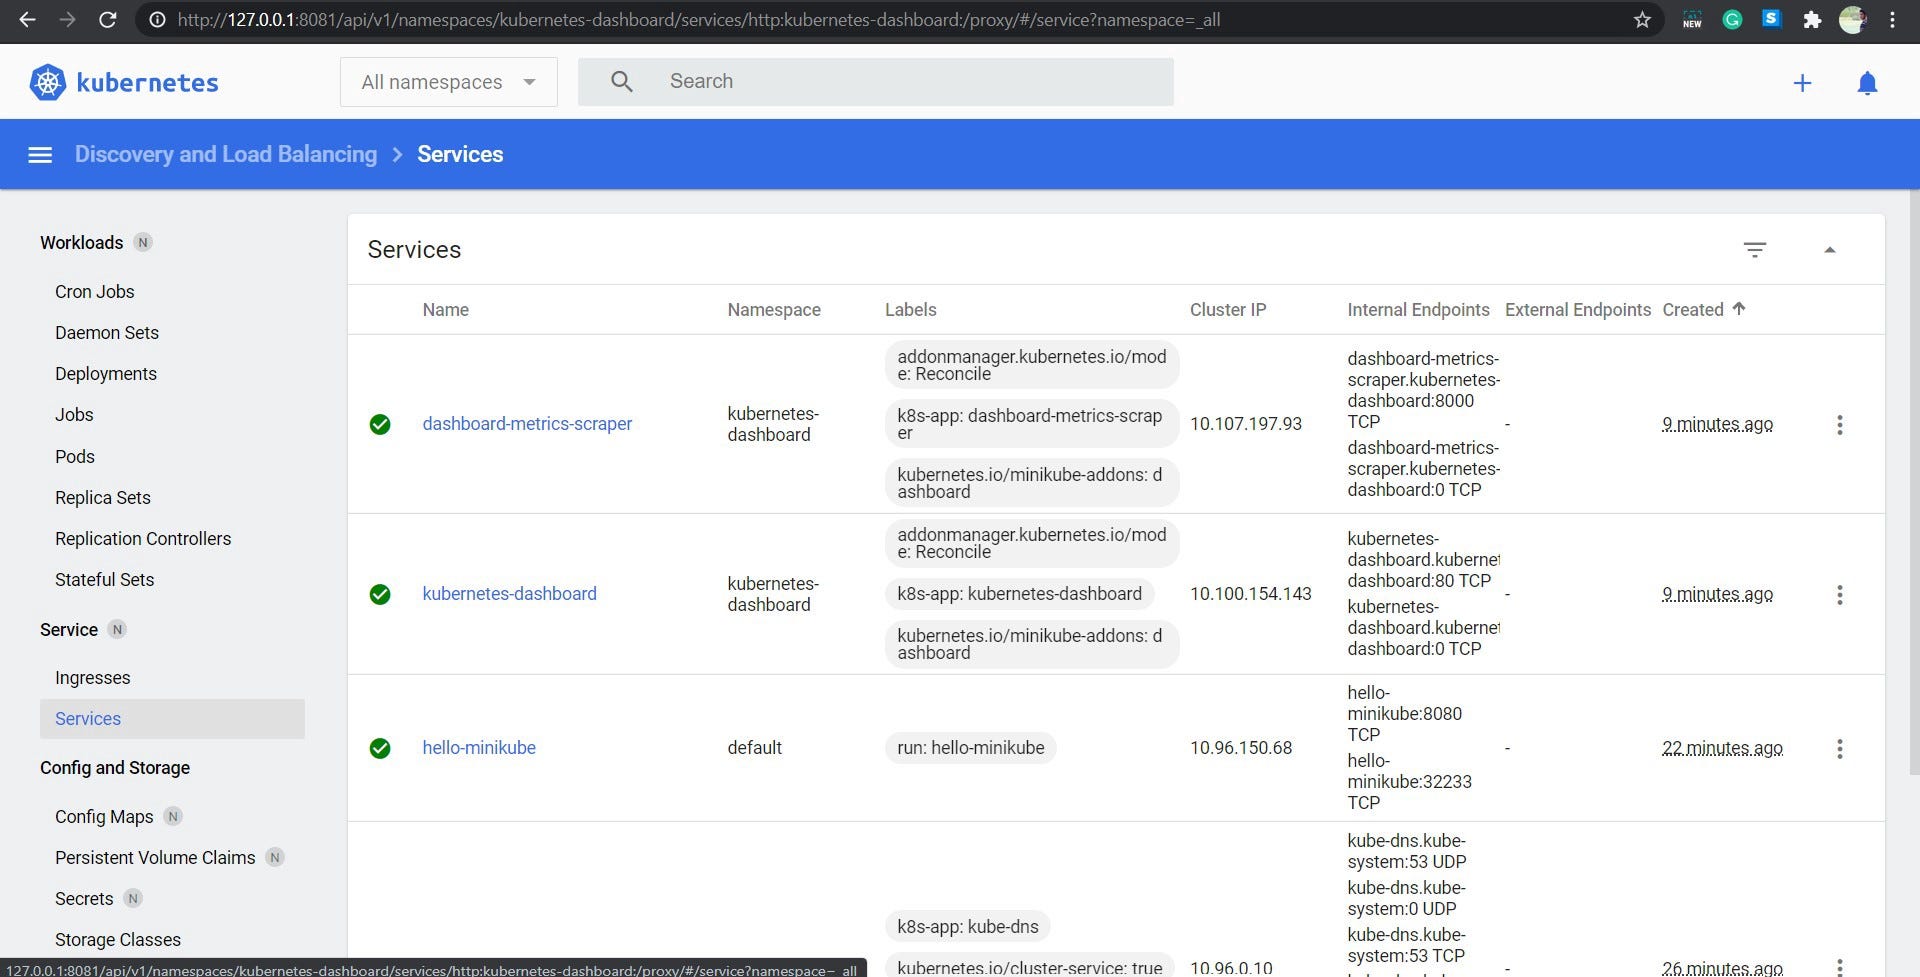Open Secrets in sidebar

[84, 899]
